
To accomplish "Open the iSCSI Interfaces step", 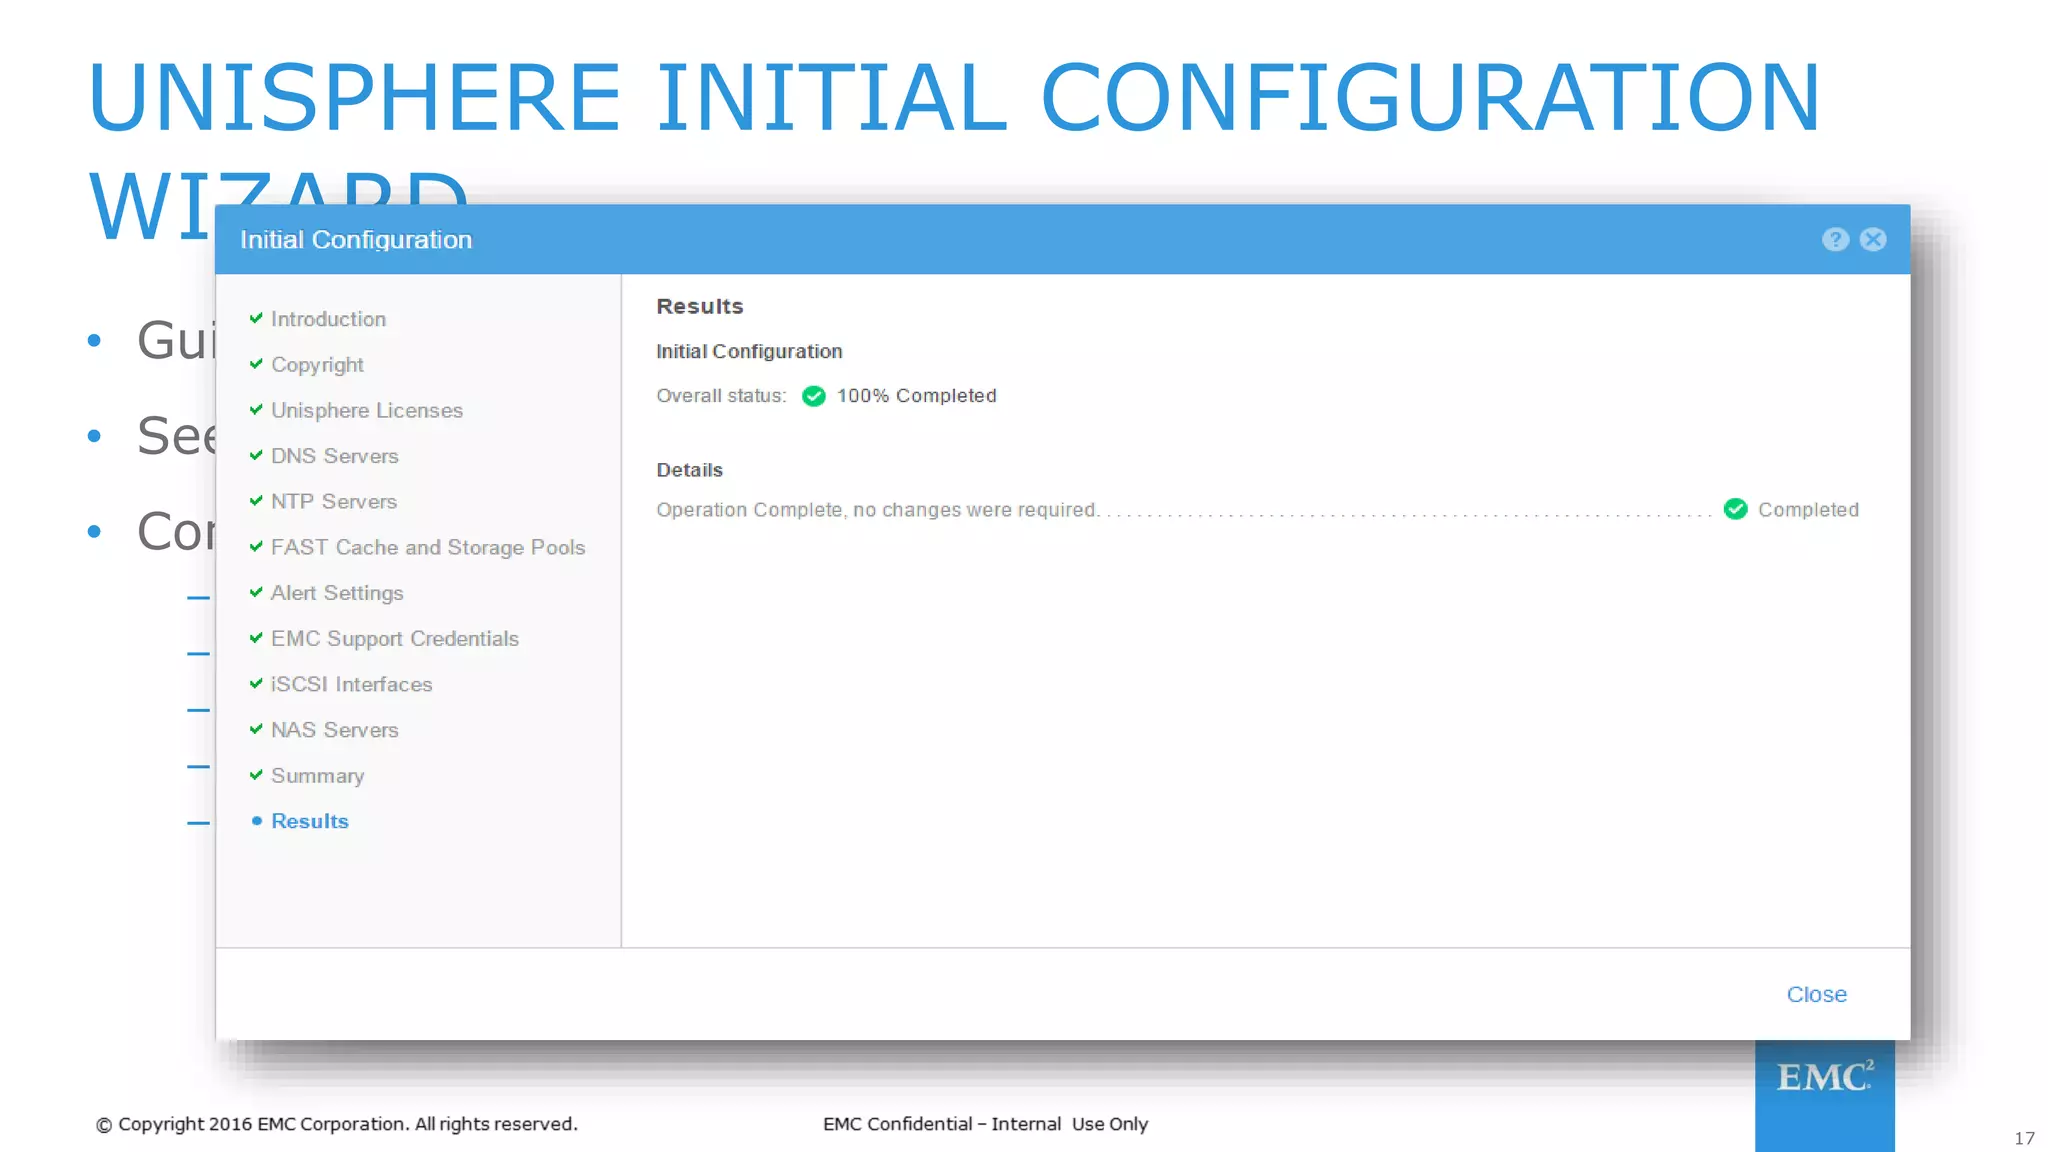I will pyautogui.click(x=352, y=684).
